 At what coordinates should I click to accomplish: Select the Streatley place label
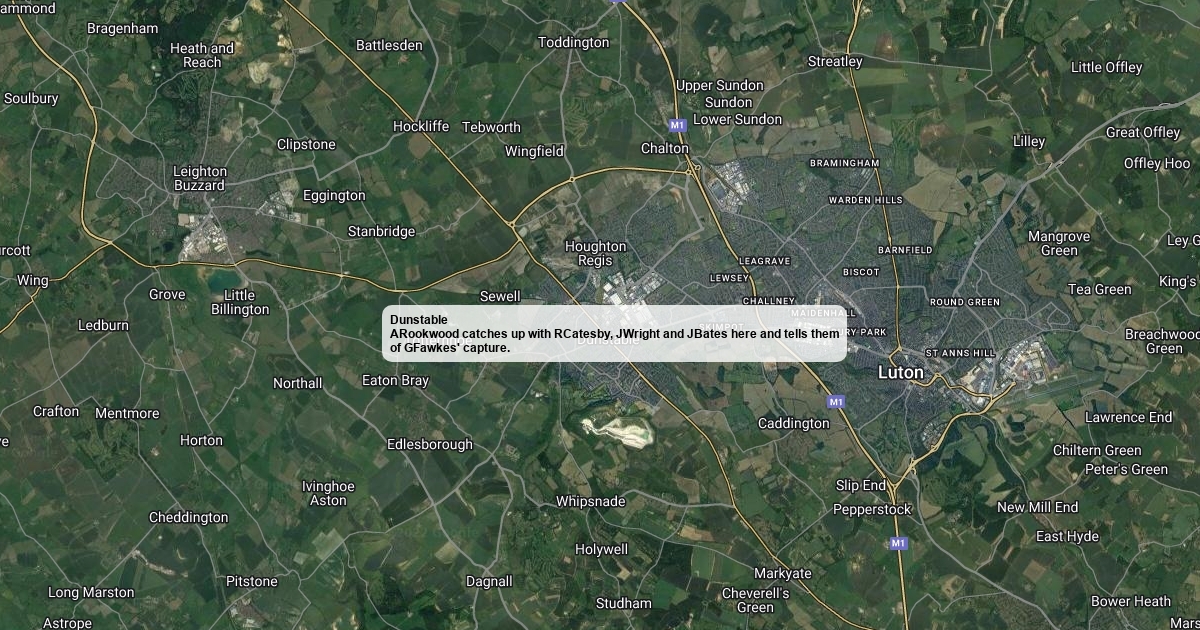pos(835,61)
